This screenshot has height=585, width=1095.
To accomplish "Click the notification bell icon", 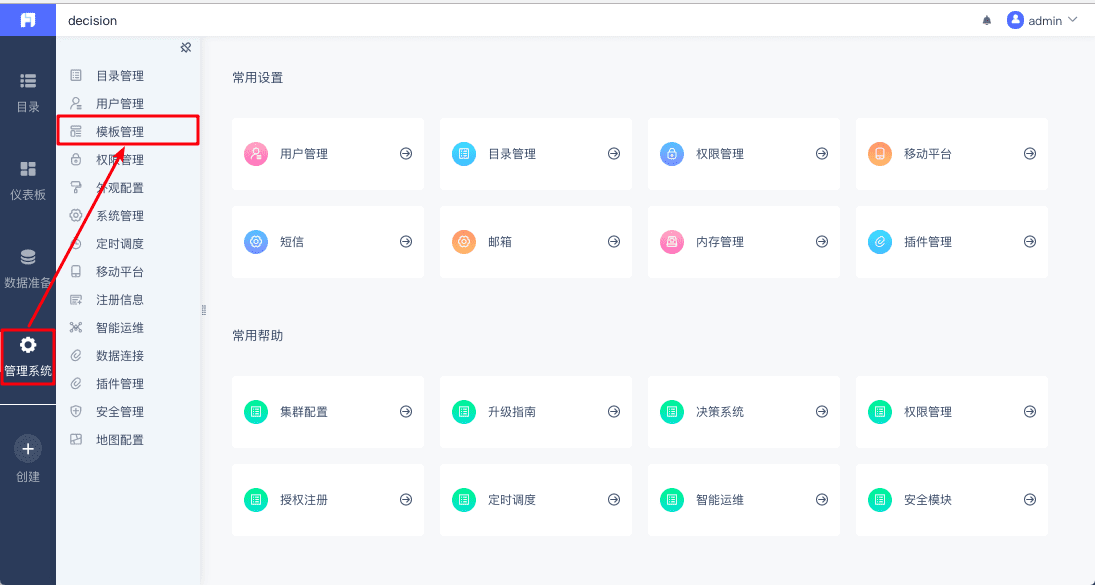I will [x=987, y=20].
